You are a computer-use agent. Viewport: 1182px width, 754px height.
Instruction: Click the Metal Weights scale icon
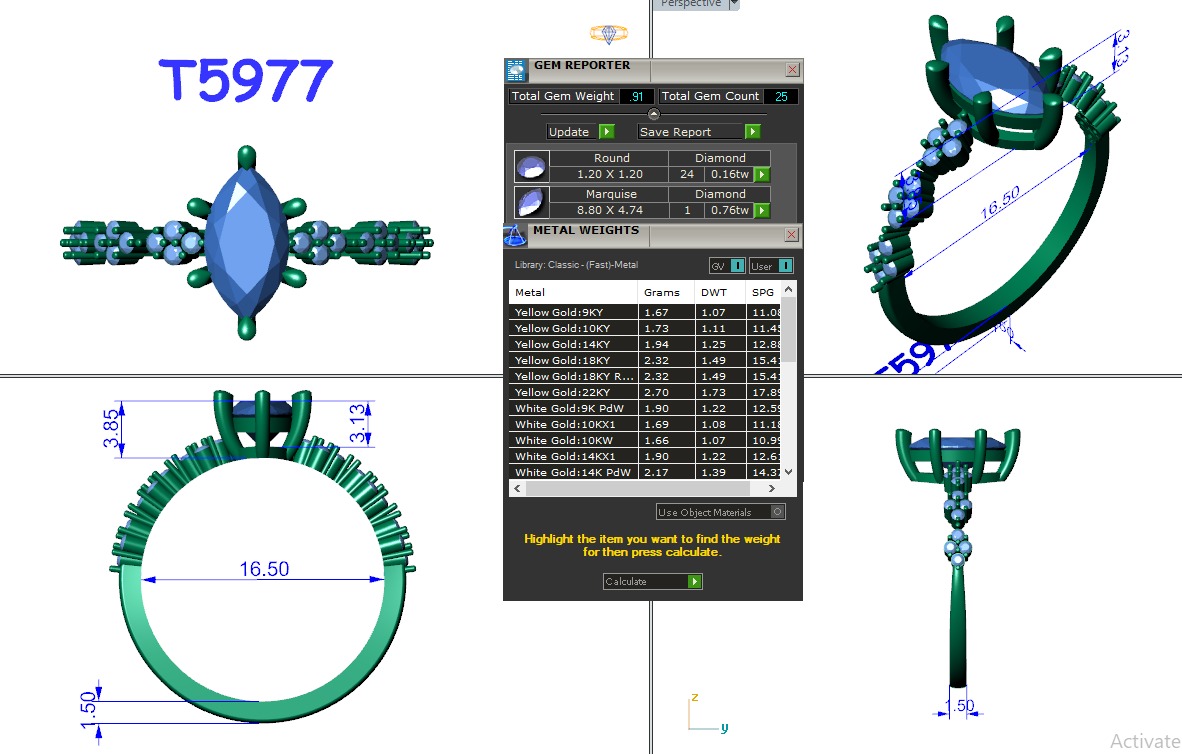(515, 235)
